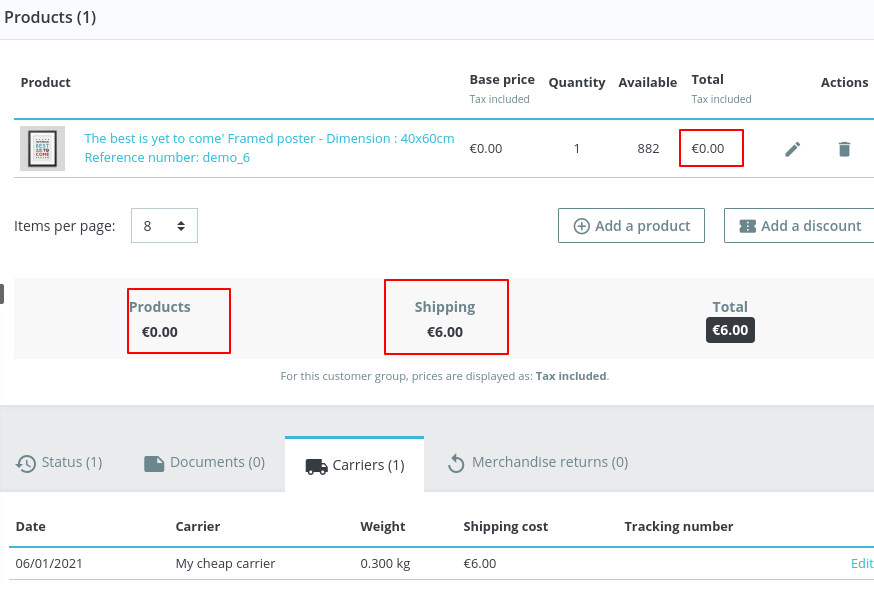Click the Merchandise returns arrow icon

click(x=456, y=462)
